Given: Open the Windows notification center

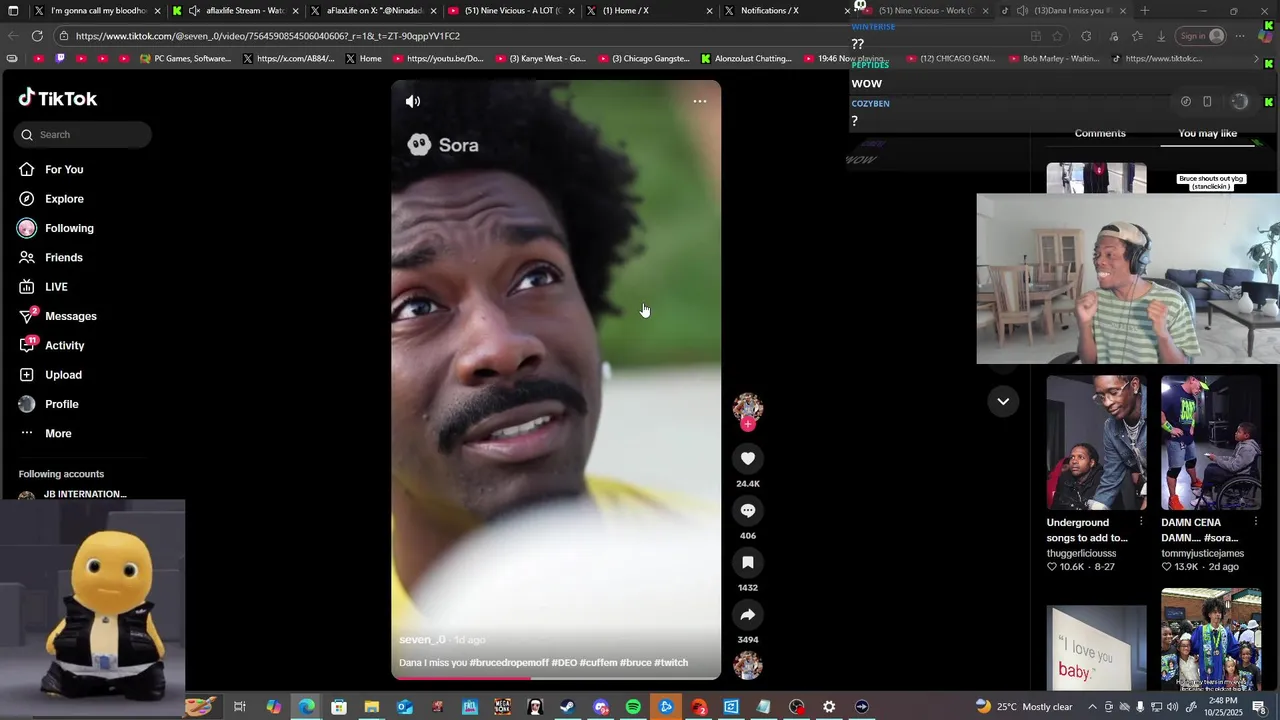Looking at the screenshot, I should pyautogui.click(x=1259, y=707).
